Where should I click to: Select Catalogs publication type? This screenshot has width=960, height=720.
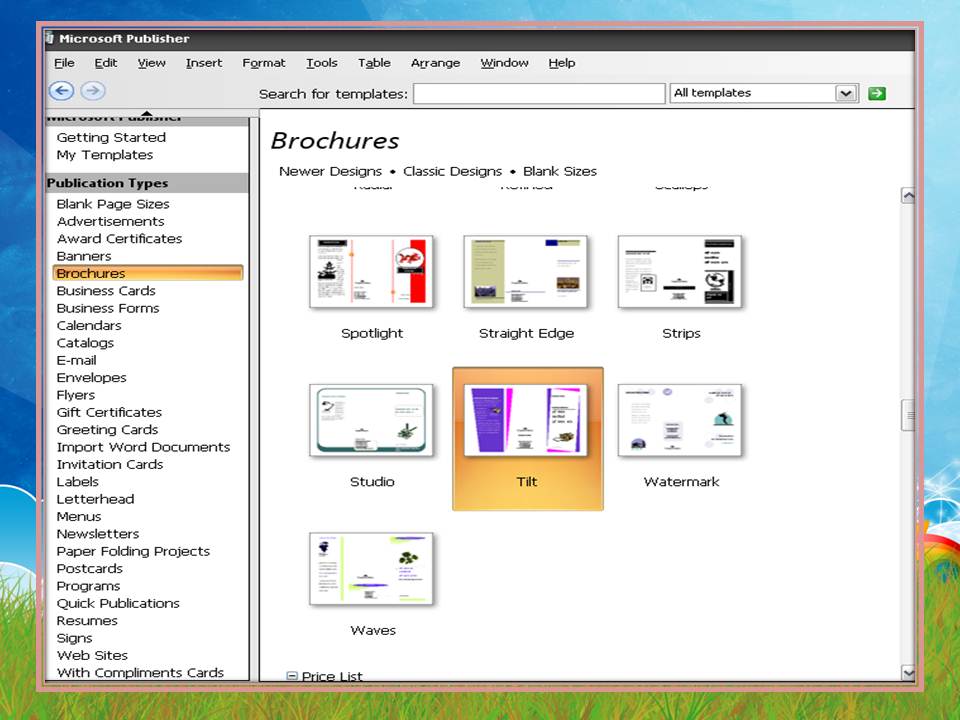click(85, 343)
